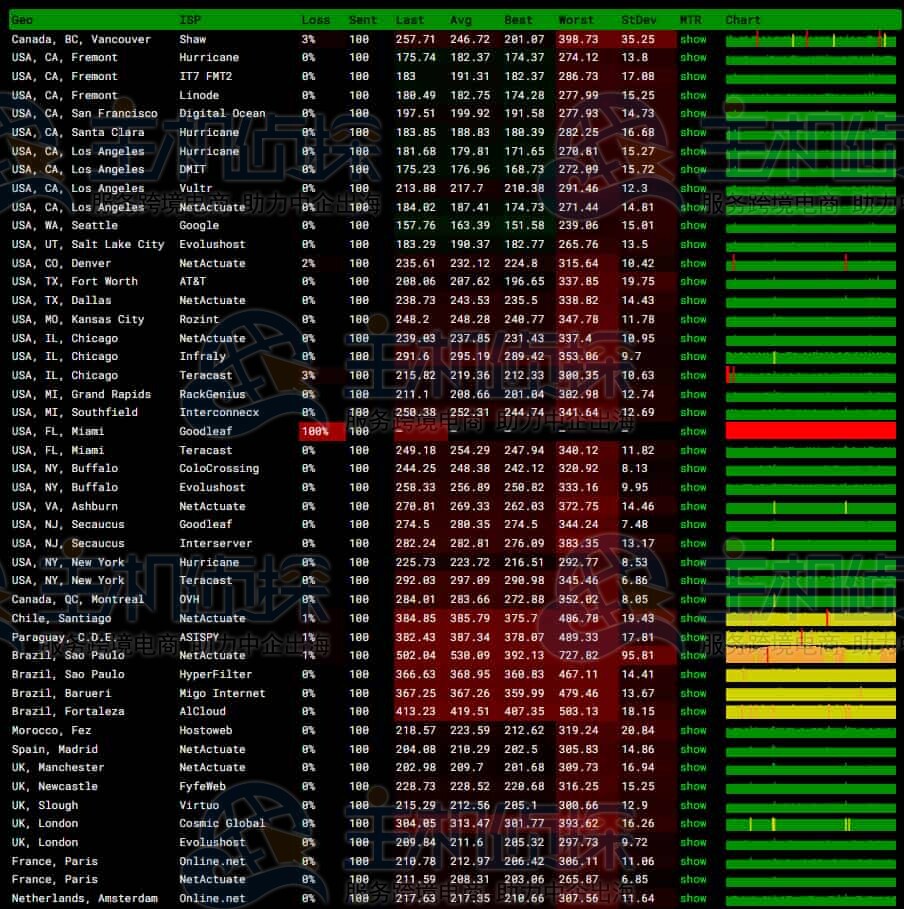Click the chart for Chicago Teracast row
904x909 pixels.
pos(811,376)
